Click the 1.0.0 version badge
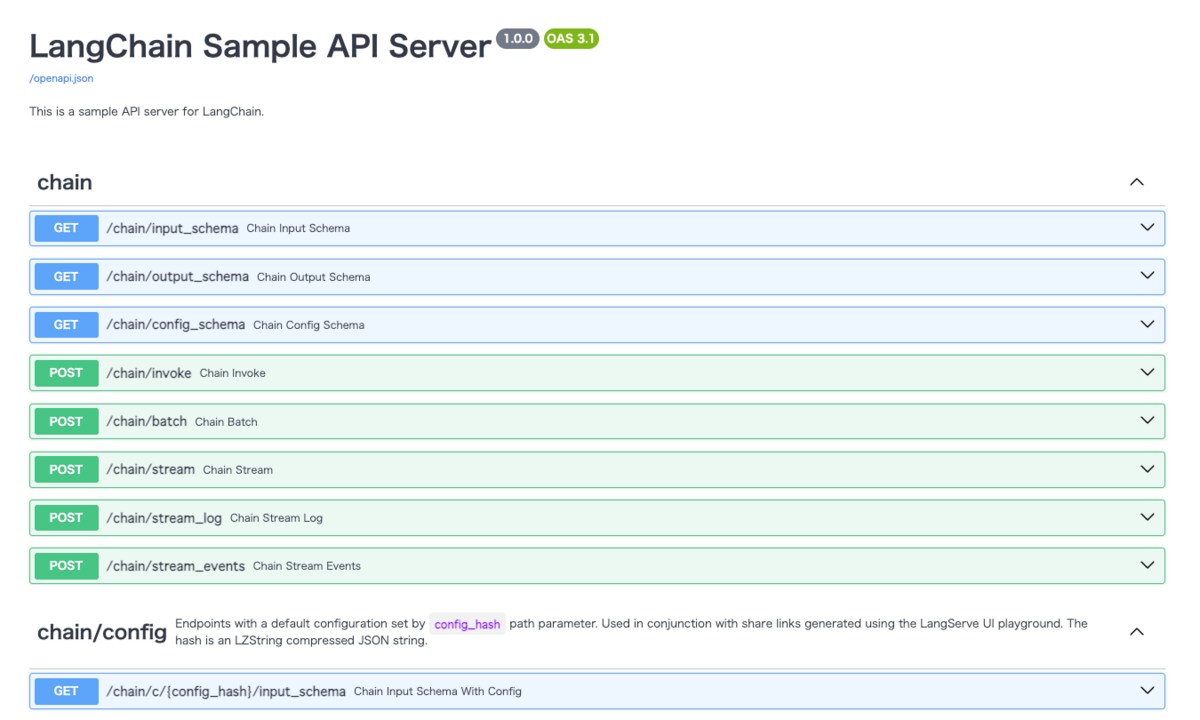This screenshot has width=1200, height=720. 518,39
